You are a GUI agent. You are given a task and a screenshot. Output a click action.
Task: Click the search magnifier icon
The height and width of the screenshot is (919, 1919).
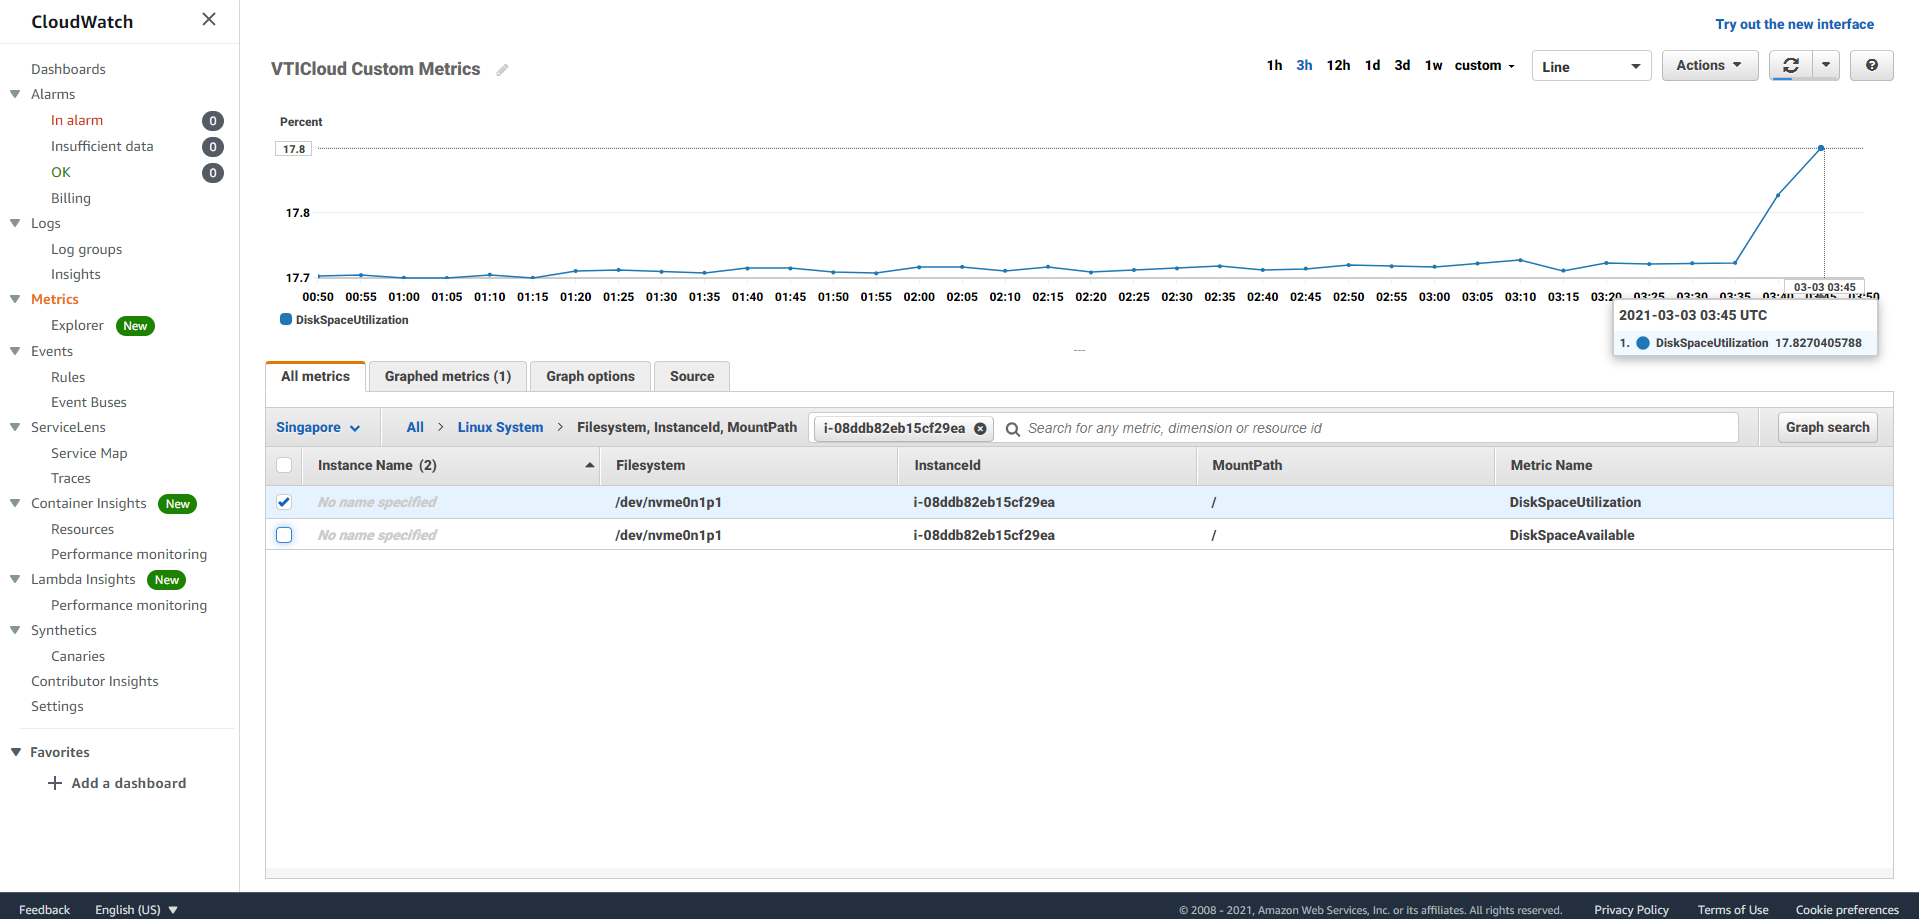click(x=1012, y=428)
